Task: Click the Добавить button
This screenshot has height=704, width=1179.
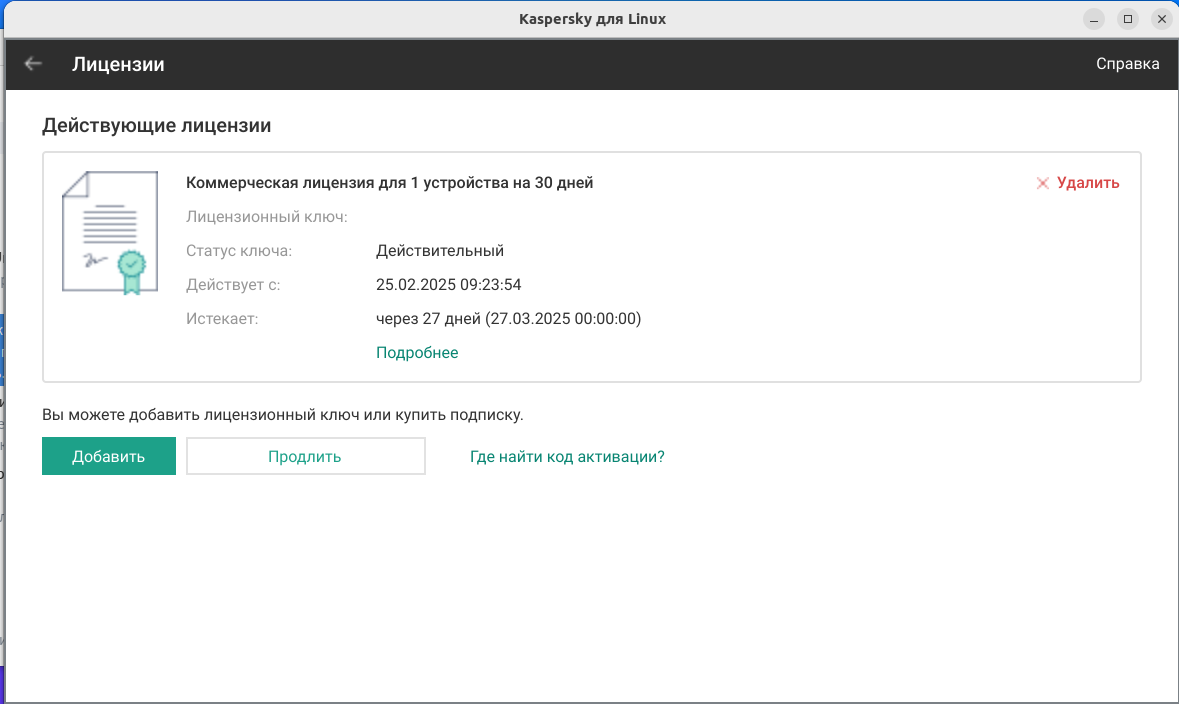Action: [x=109, y=456]
